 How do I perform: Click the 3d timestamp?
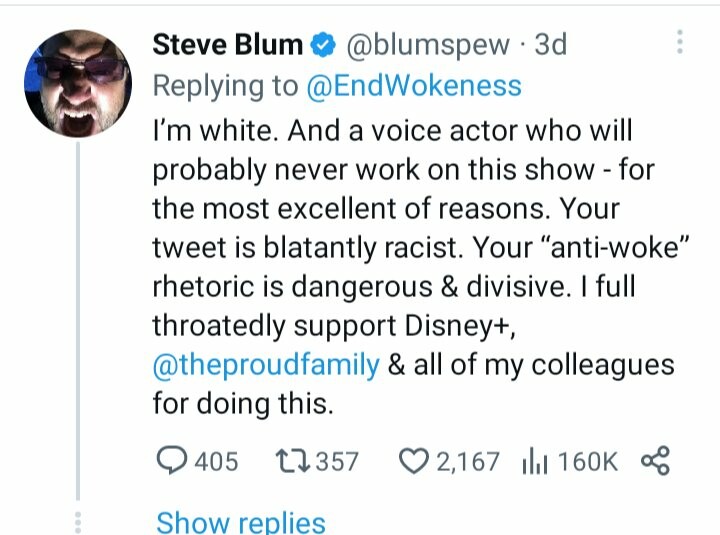click(551, 45)
